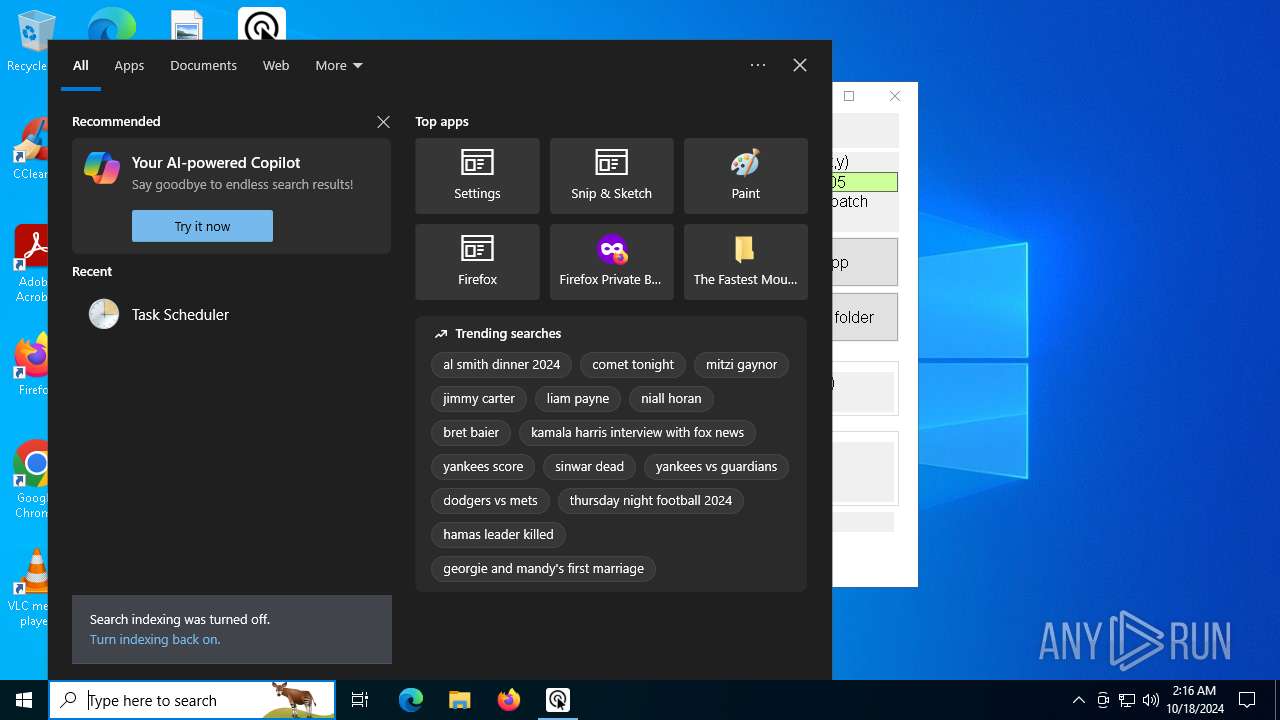Open Firefox from the taskbar
This screenshot has height=720, width=1280.
pos(508,700)
